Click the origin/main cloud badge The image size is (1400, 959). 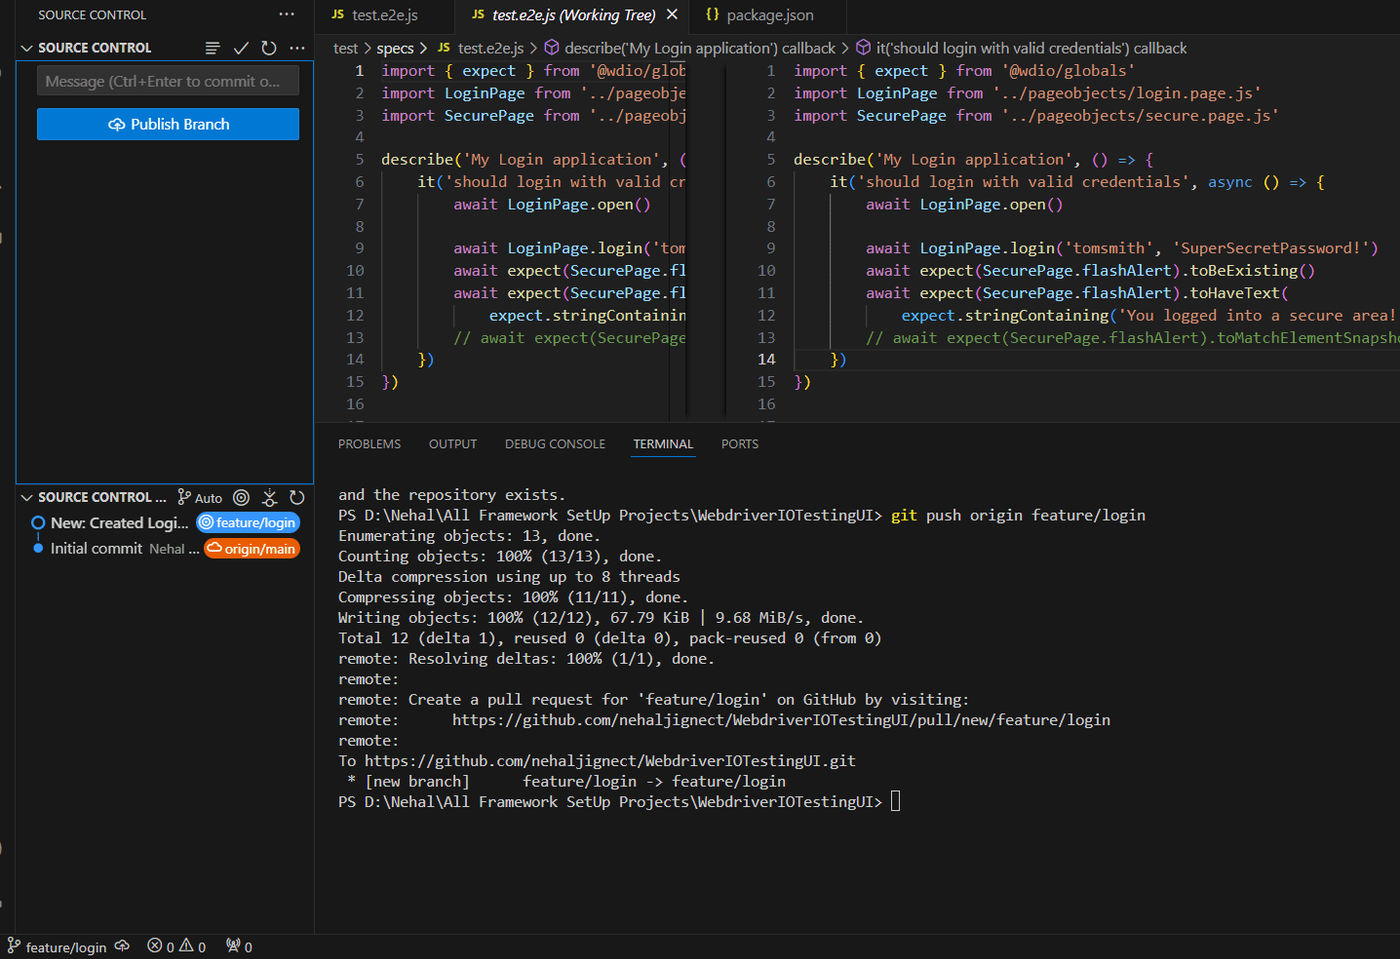(x=252, y=549)
